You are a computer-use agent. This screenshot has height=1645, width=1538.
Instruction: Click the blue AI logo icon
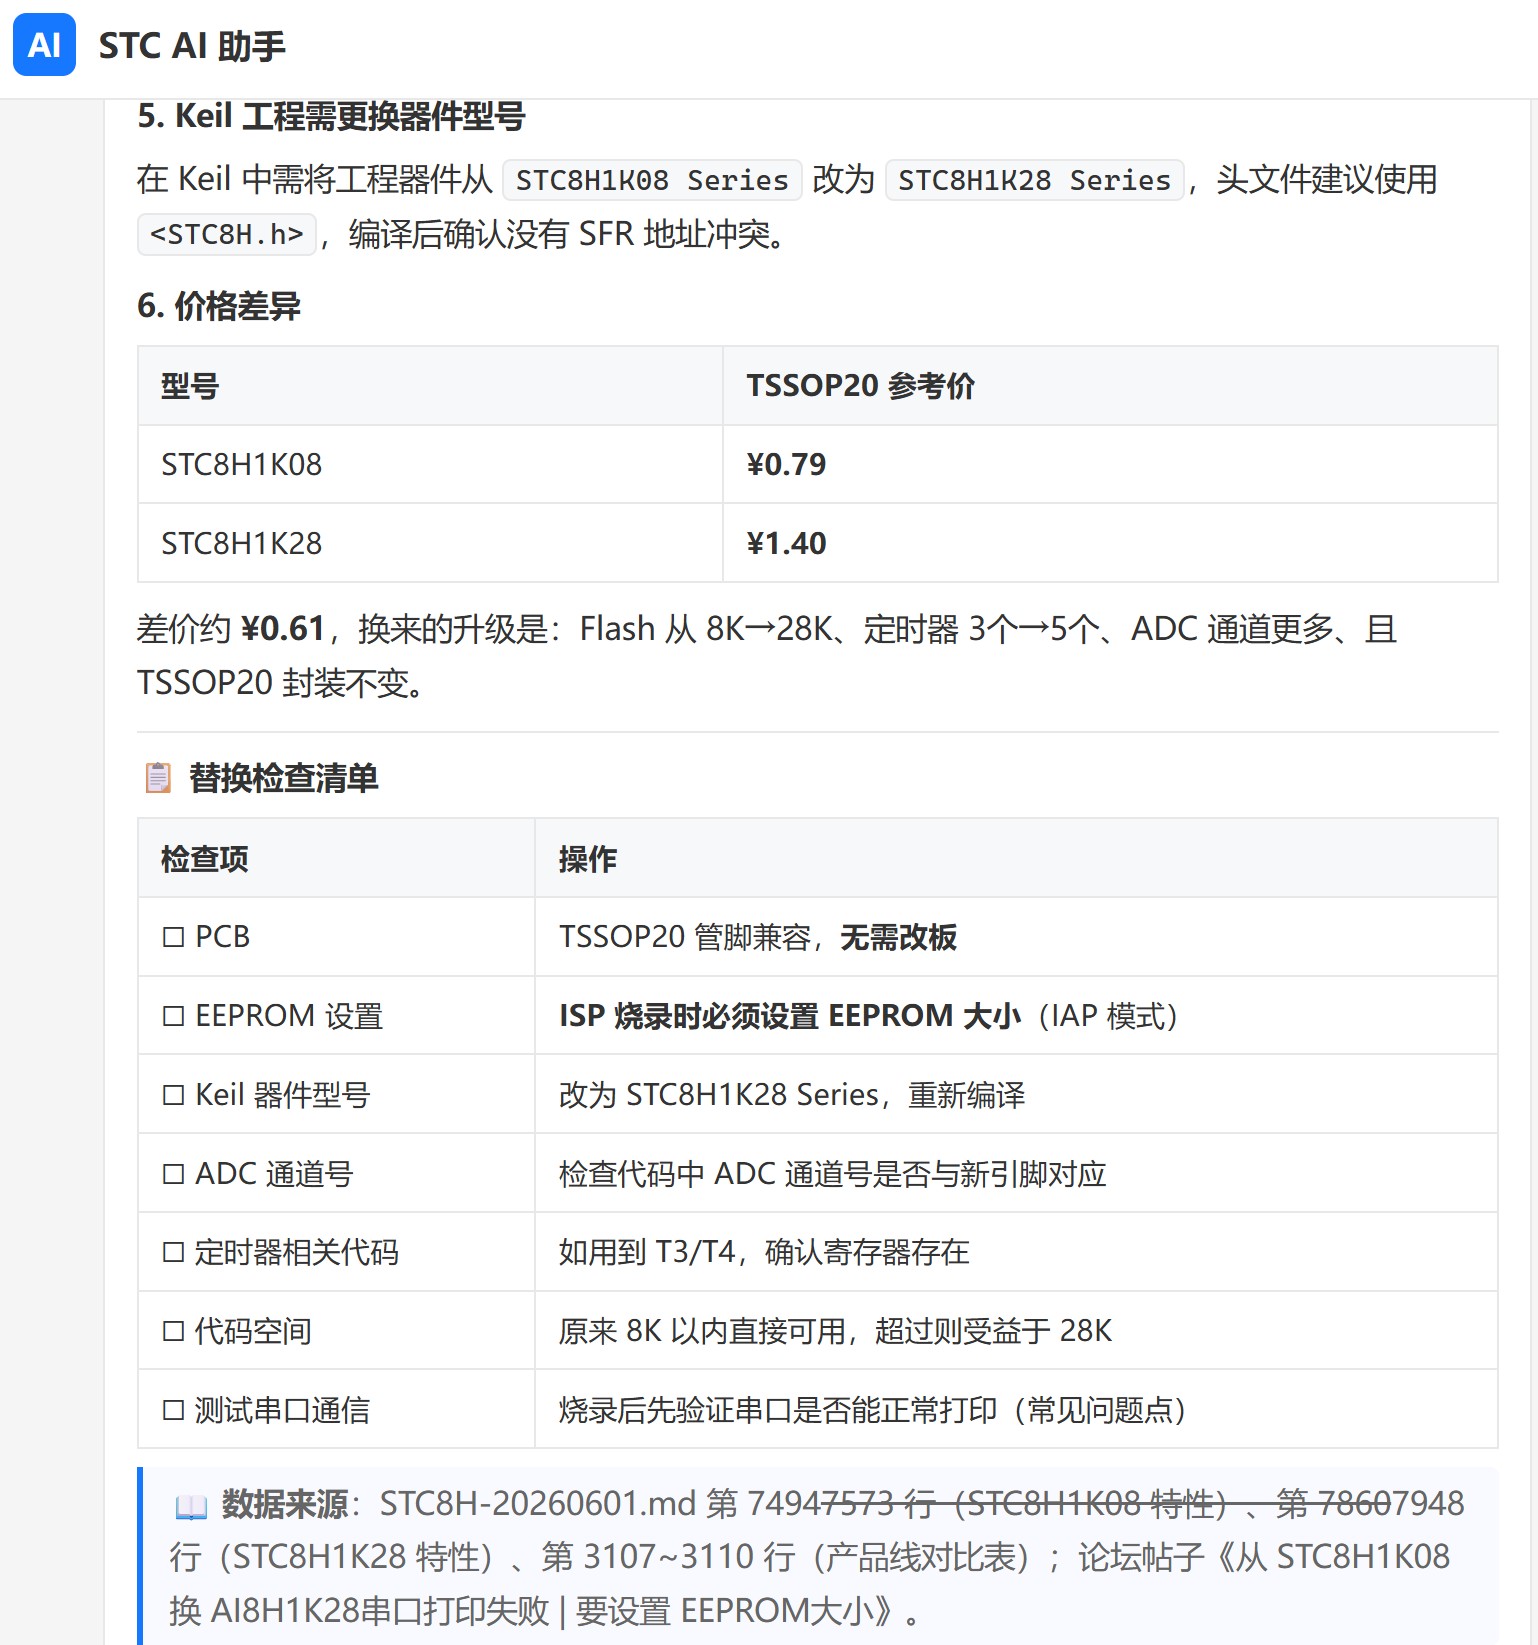(44, 45)
